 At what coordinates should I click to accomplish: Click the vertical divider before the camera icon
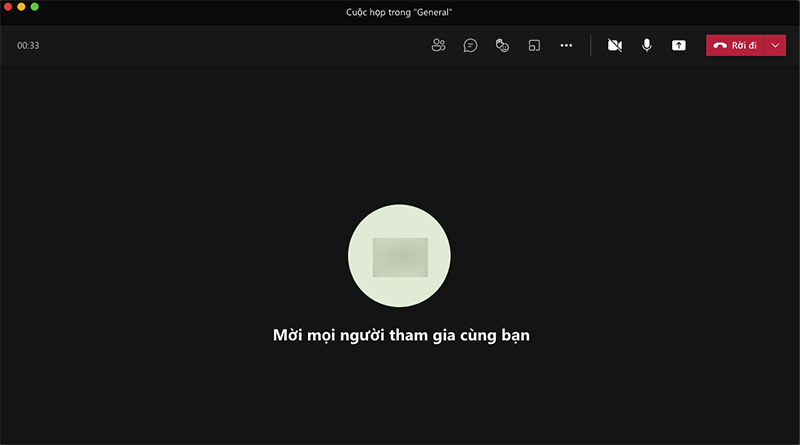coord(591,45)
